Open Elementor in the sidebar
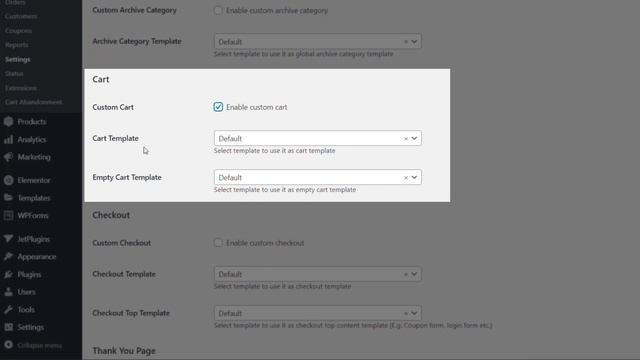This screenshot has width=640, height=360. [34, 180]
